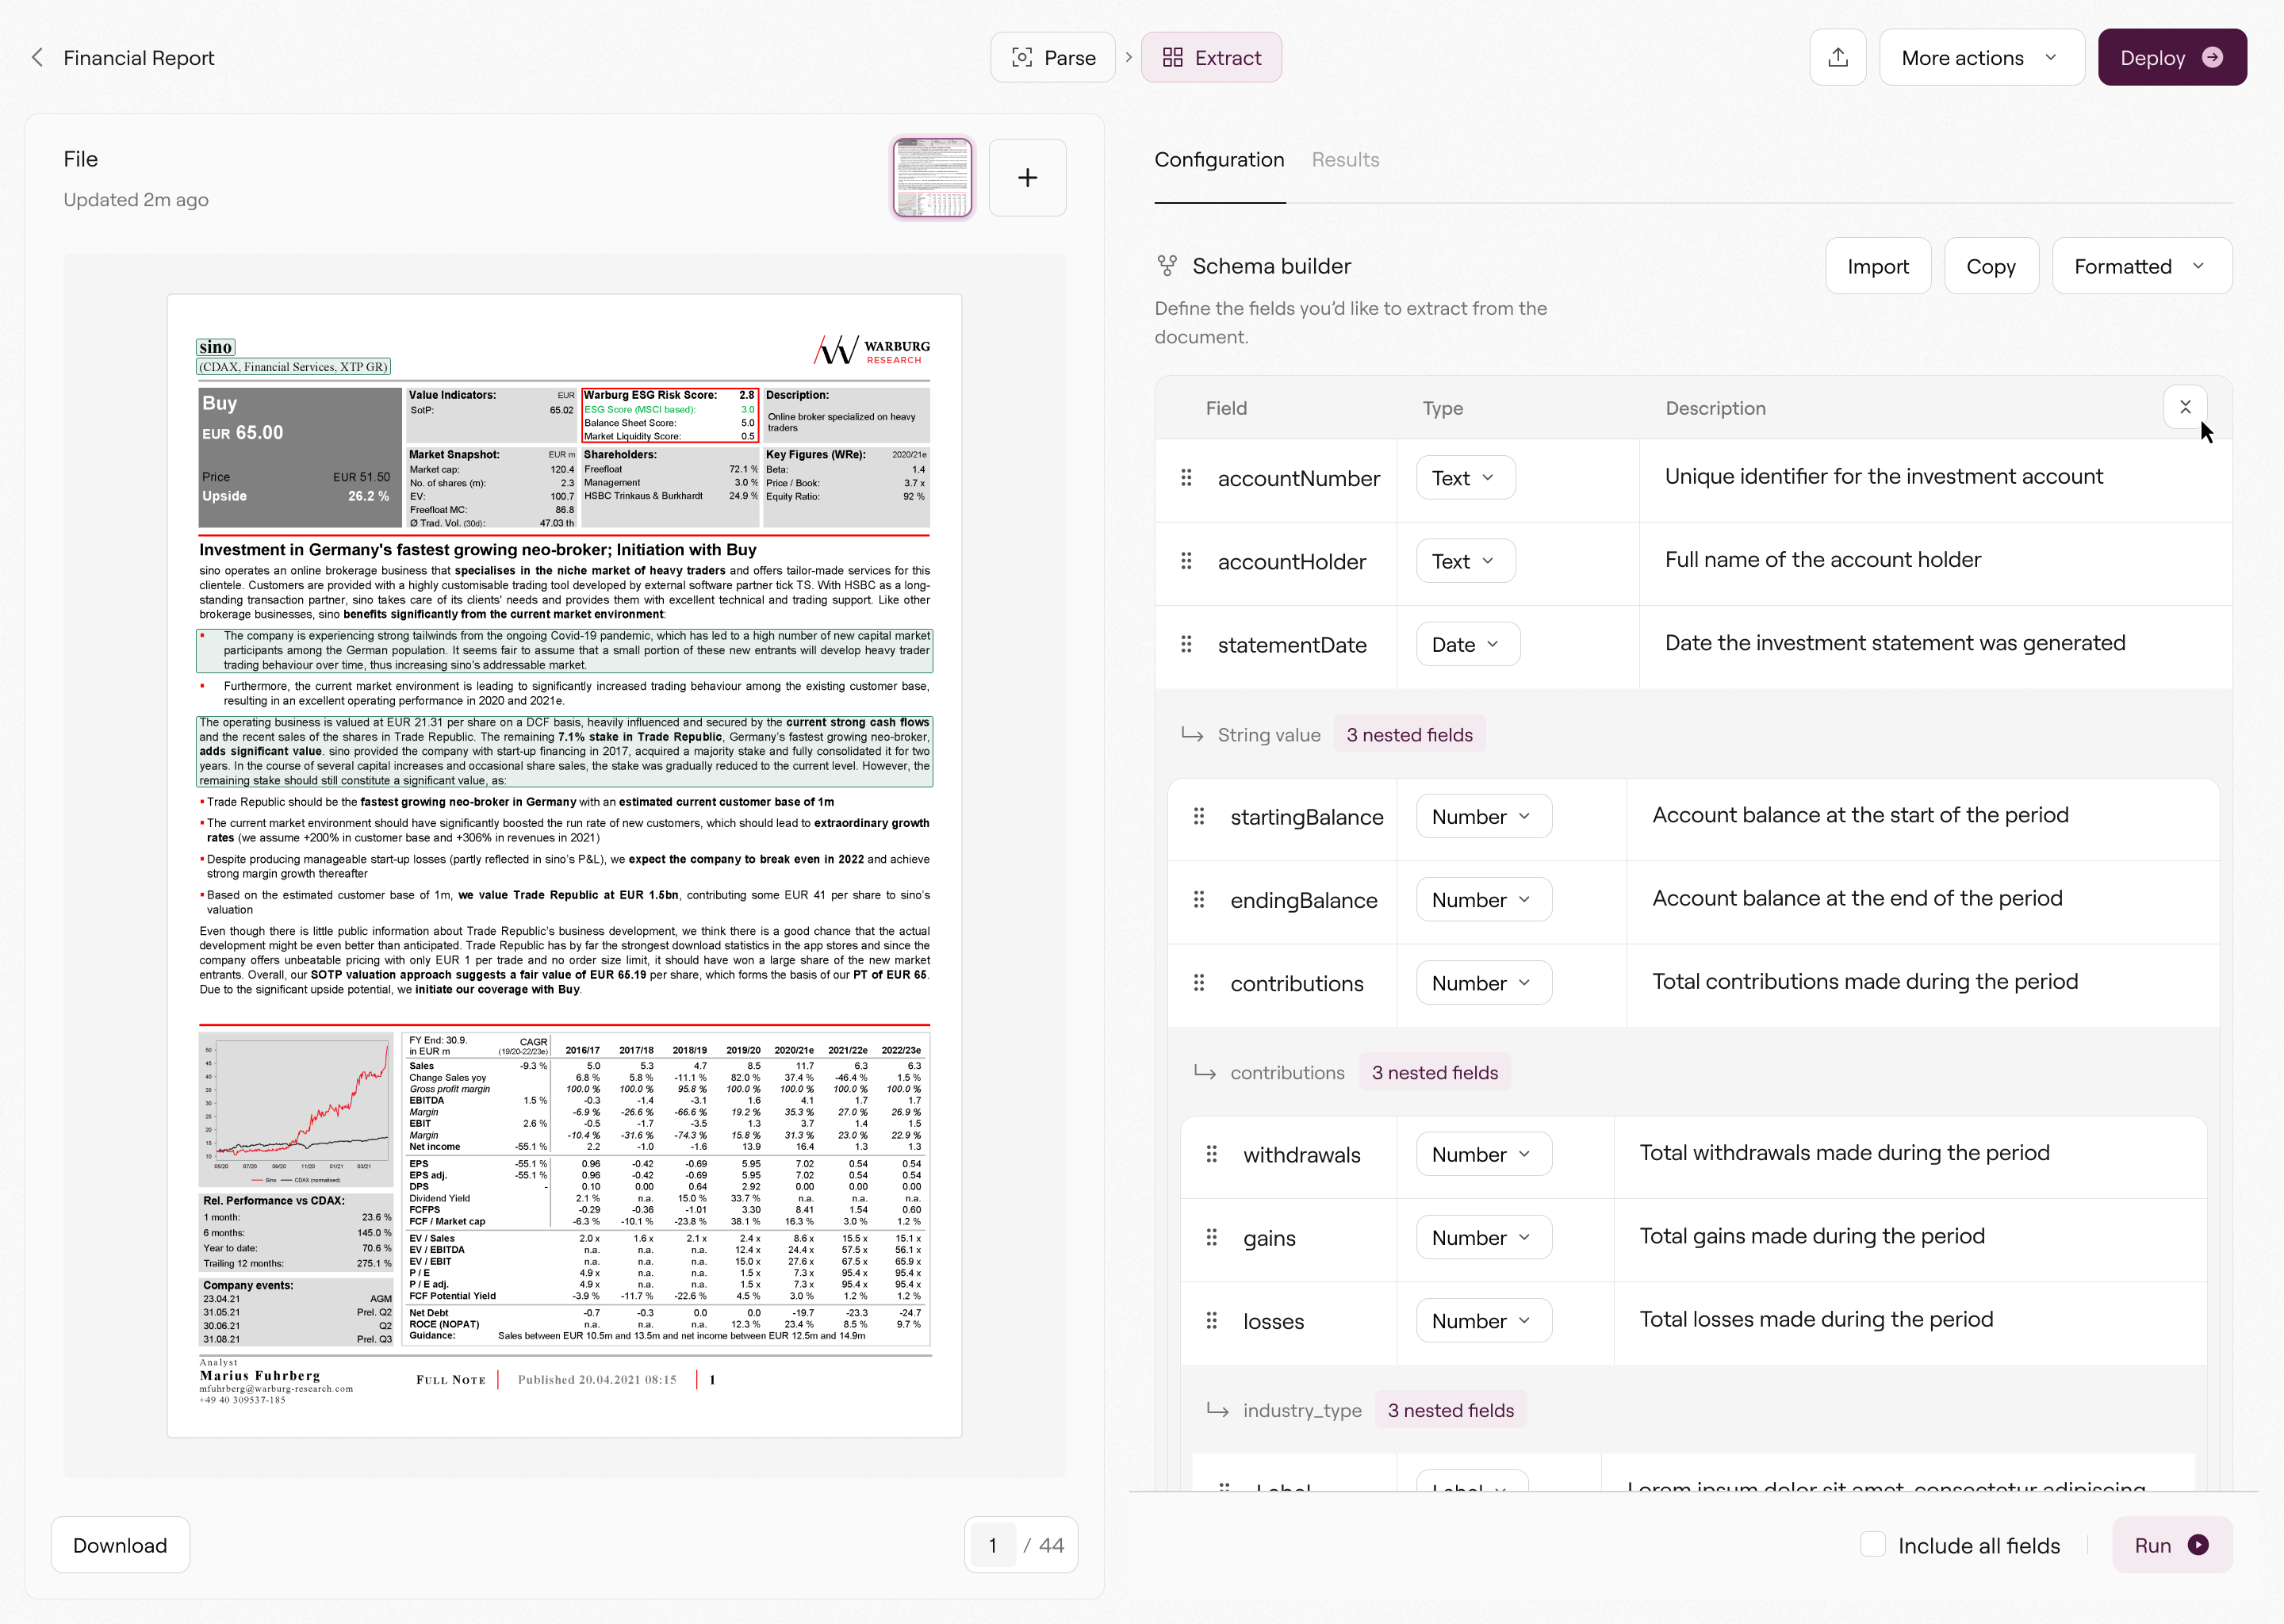Viewport: 2284px width, 1624px height.
Task: Change statementDate type via Date dropdown
Action: pos(1467,644)
